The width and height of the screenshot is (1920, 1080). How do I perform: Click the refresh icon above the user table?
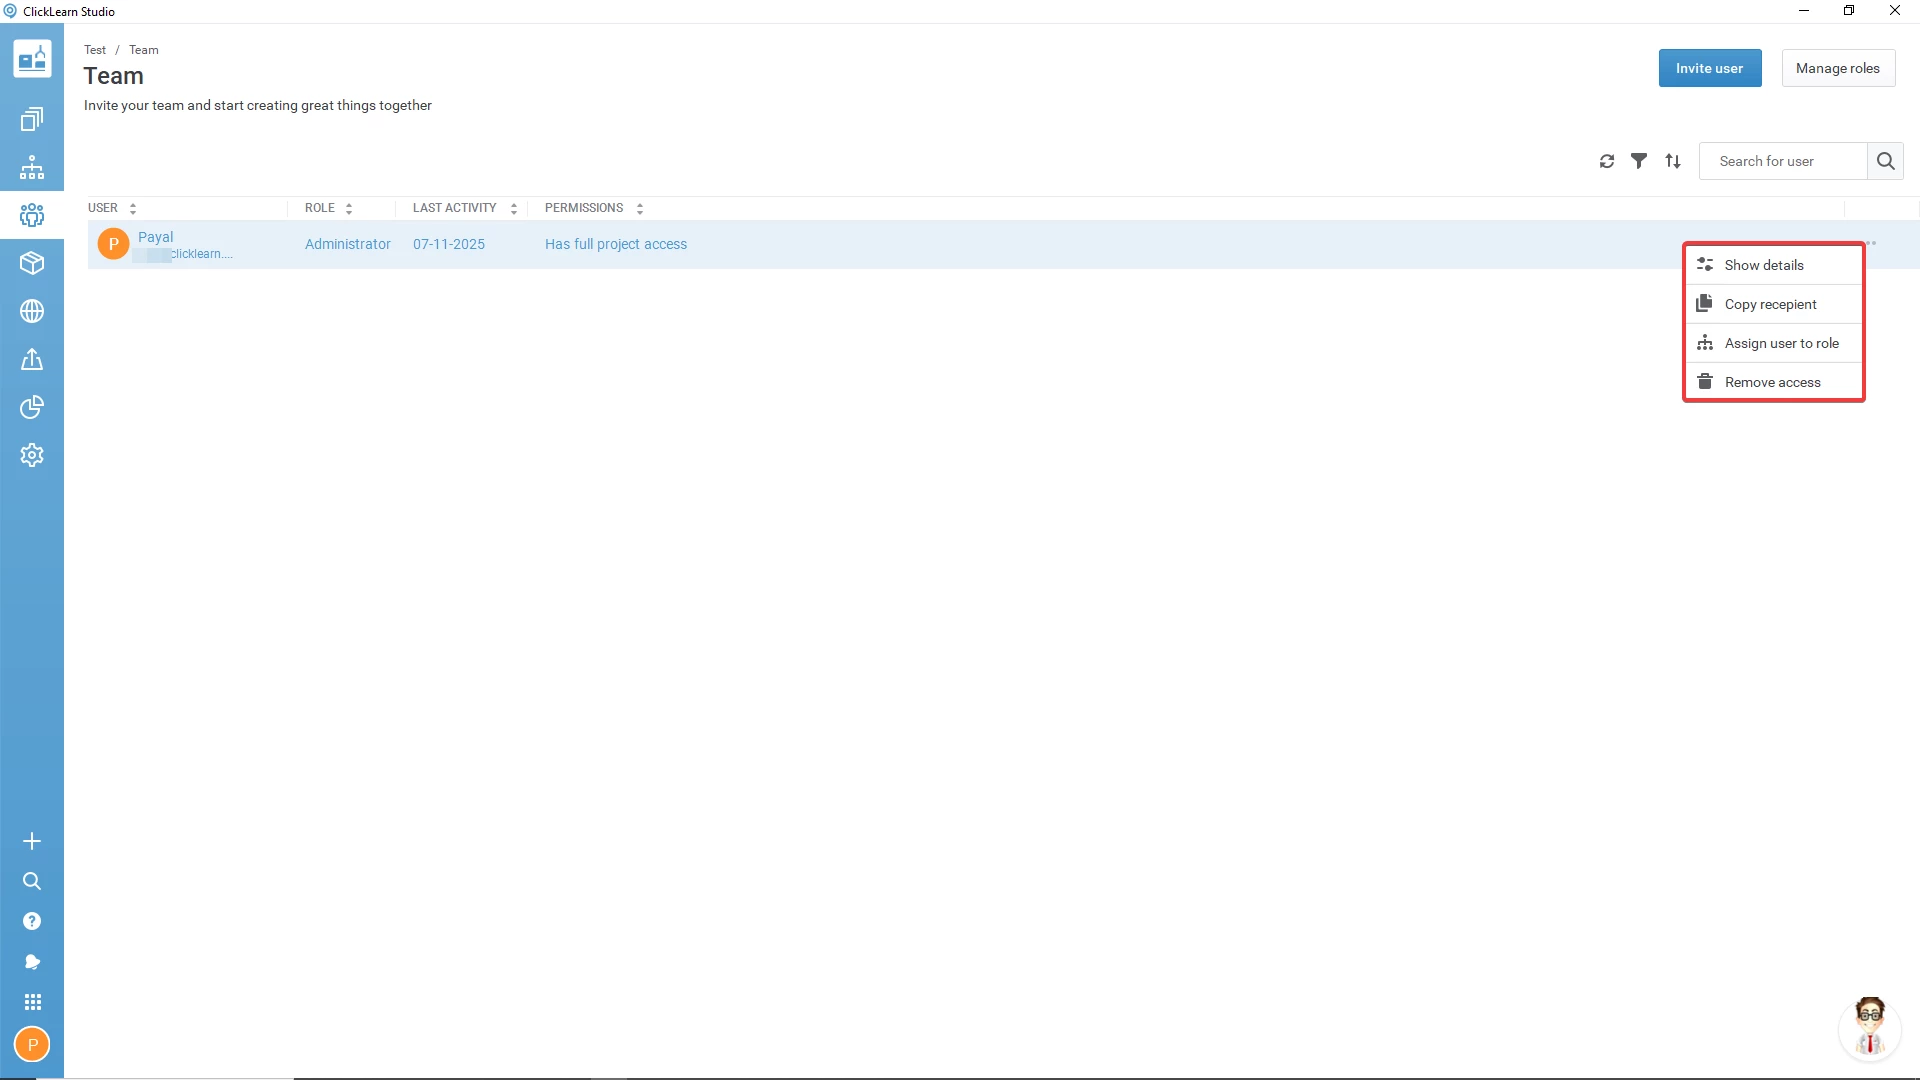[x=1607, y=161]
